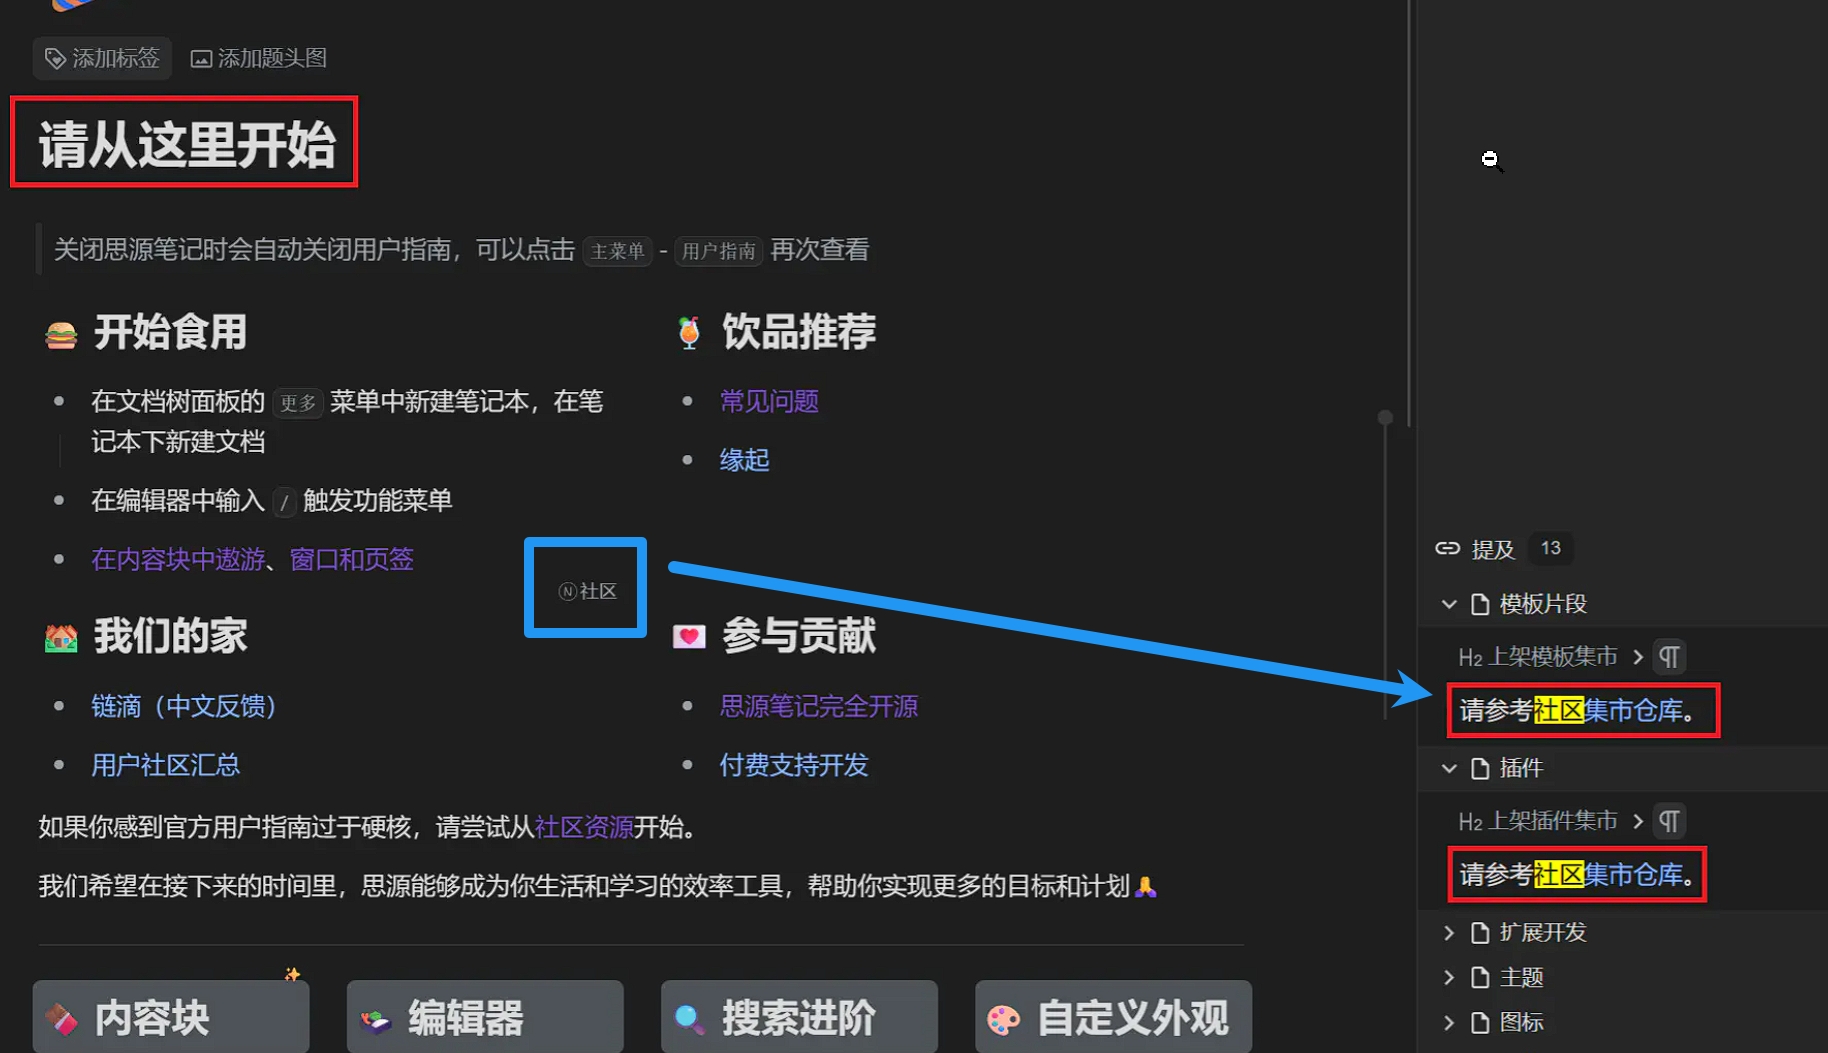The image size is (1828, 1053).
Task: Open the 常见问题 link
Action: [769, 400]
